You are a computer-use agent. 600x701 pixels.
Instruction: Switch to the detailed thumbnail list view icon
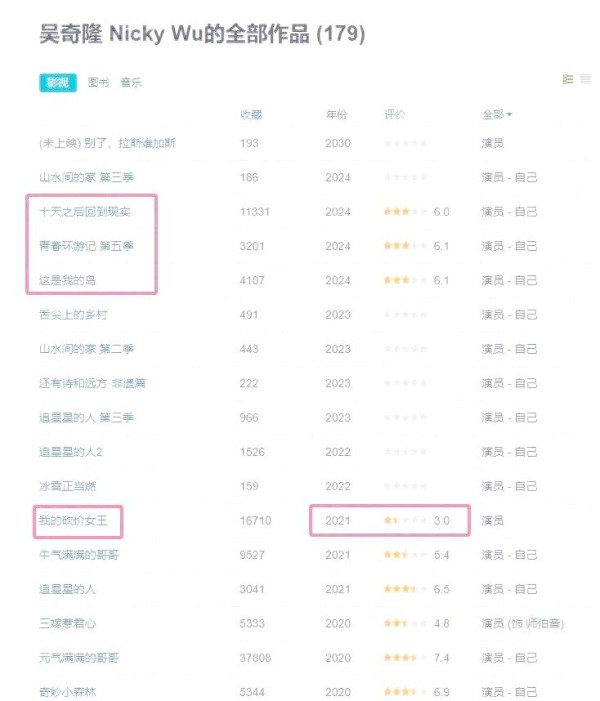point(568,79)
